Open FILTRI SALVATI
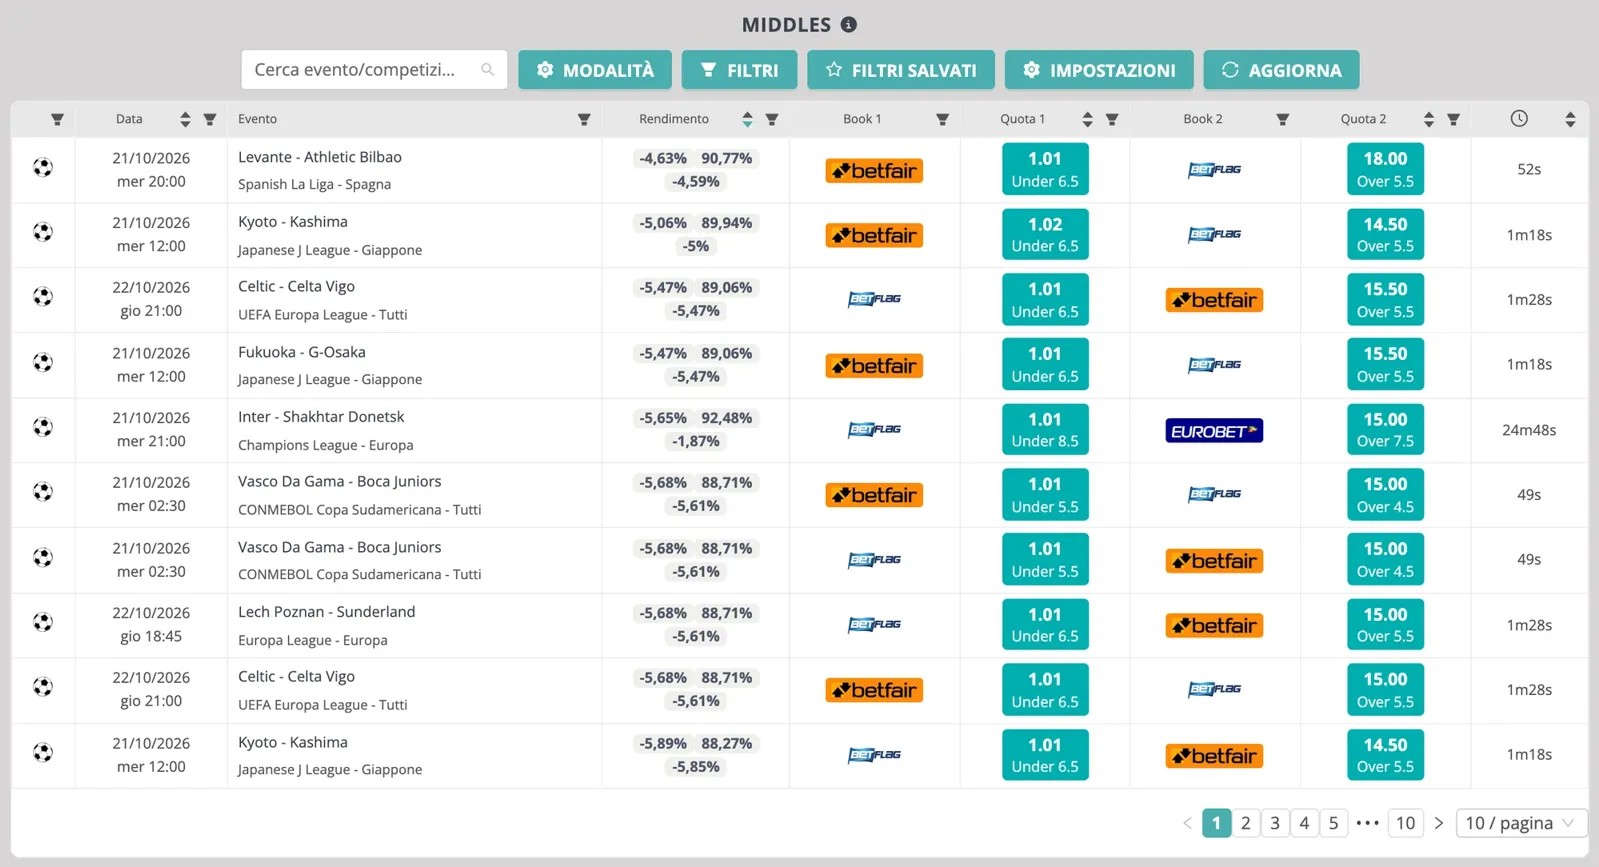Screen dimensions: 1599x867 [901, 70]
